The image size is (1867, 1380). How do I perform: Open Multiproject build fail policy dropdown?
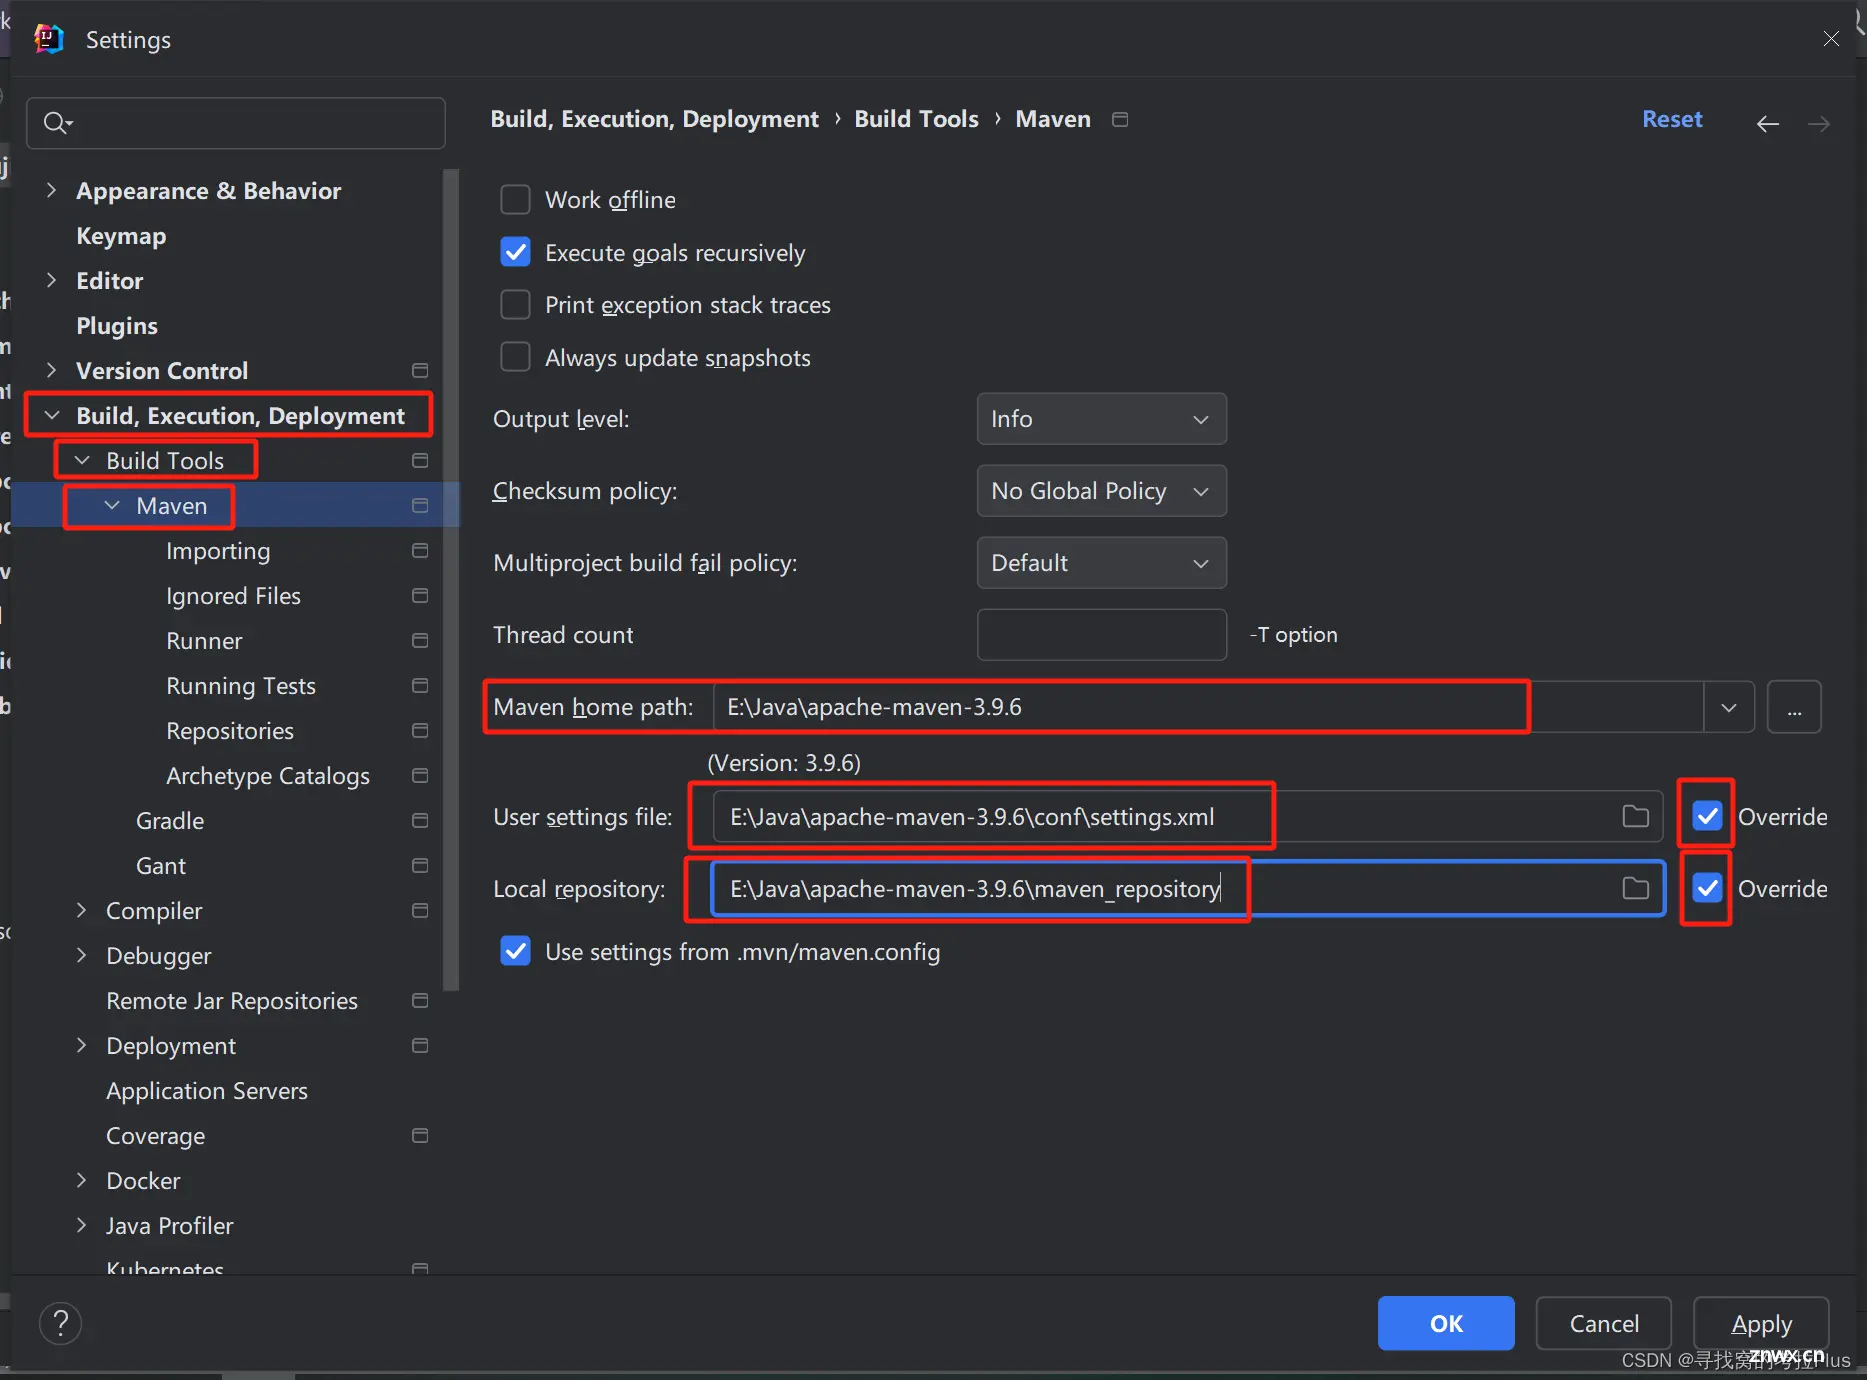1101,563
